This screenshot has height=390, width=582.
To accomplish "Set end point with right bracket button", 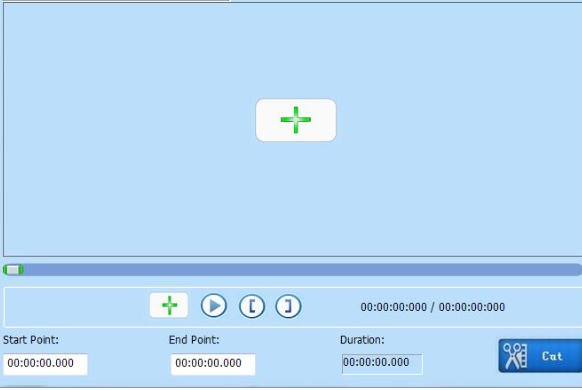I will coord(288,306).
